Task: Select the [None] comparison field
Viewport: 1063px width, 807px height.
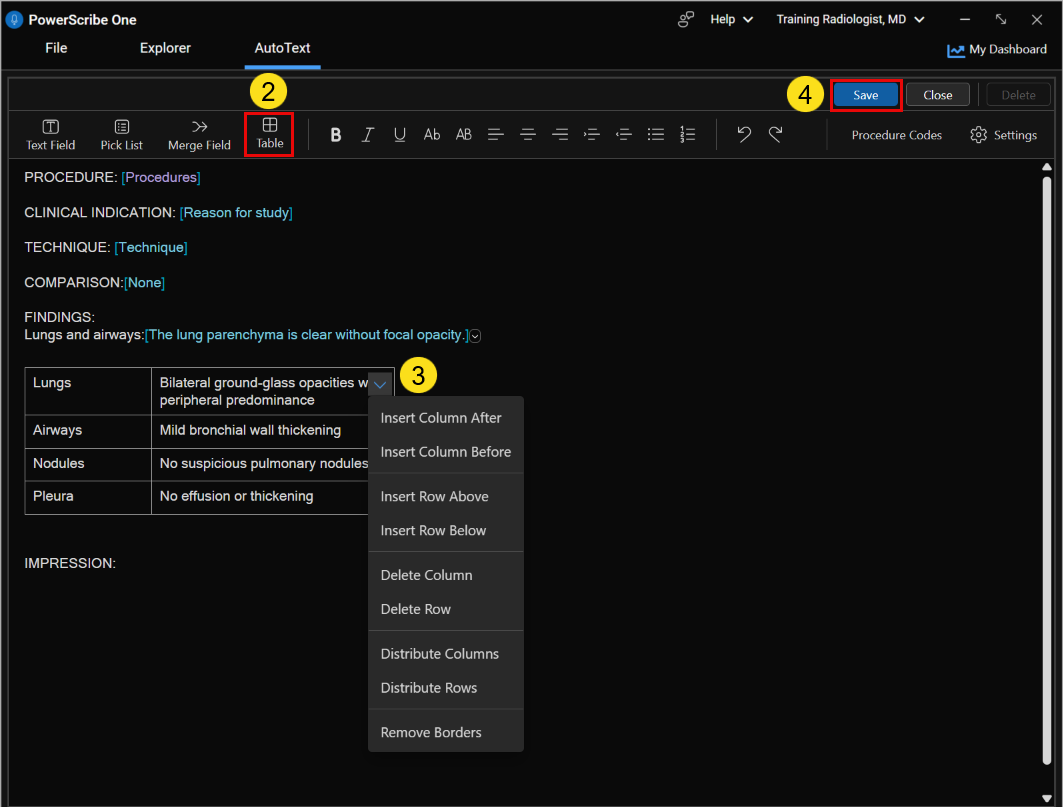Action: [x=144, y=283]
